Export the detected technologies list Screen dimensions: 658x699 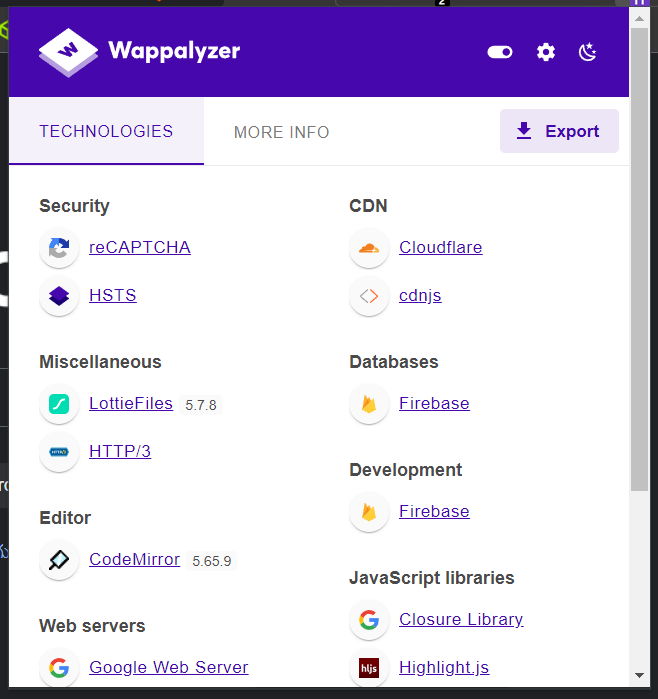click(559, 132)
